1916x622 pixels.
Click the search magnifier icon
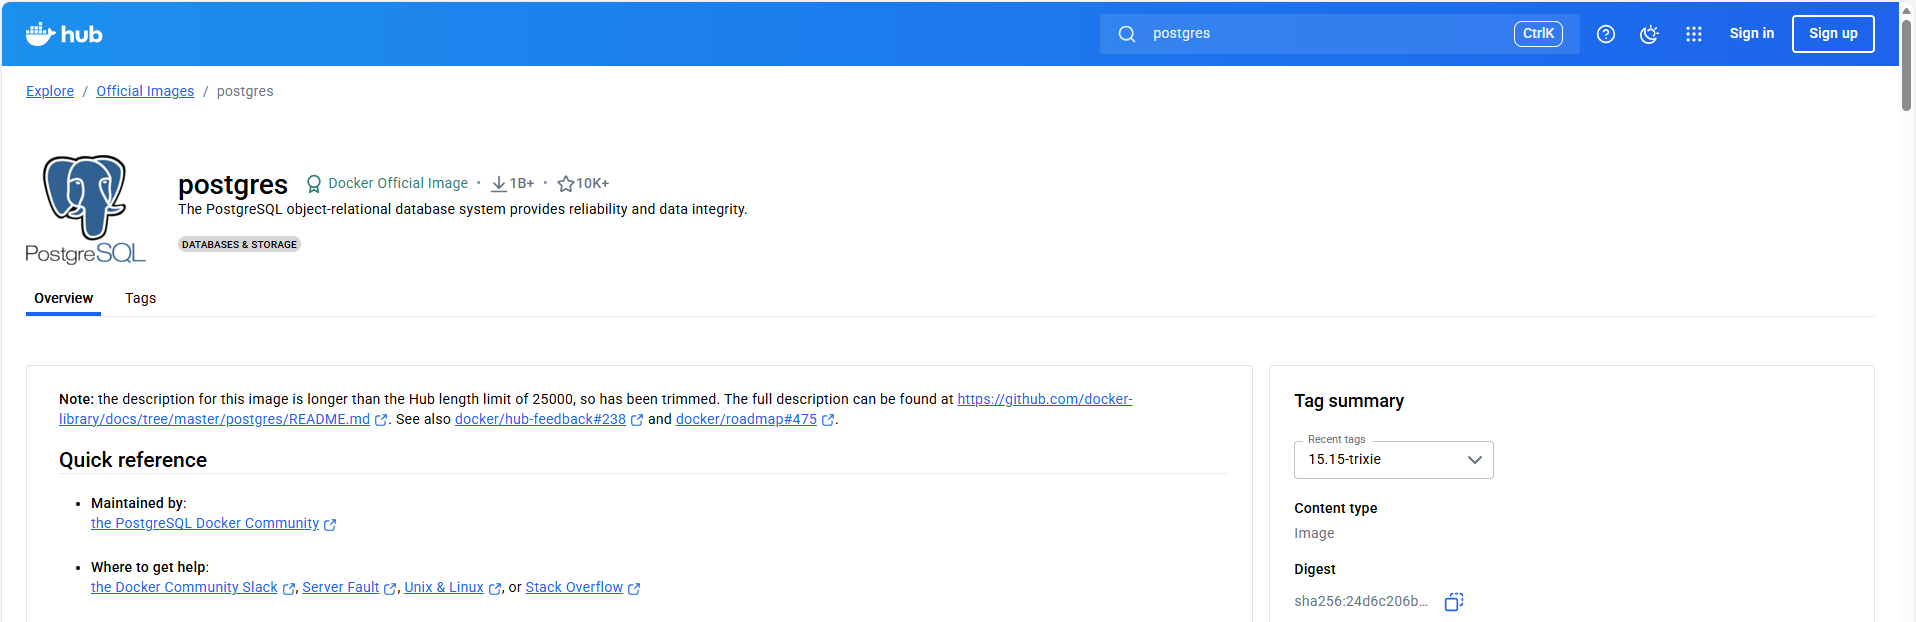tap(1127, 34)
